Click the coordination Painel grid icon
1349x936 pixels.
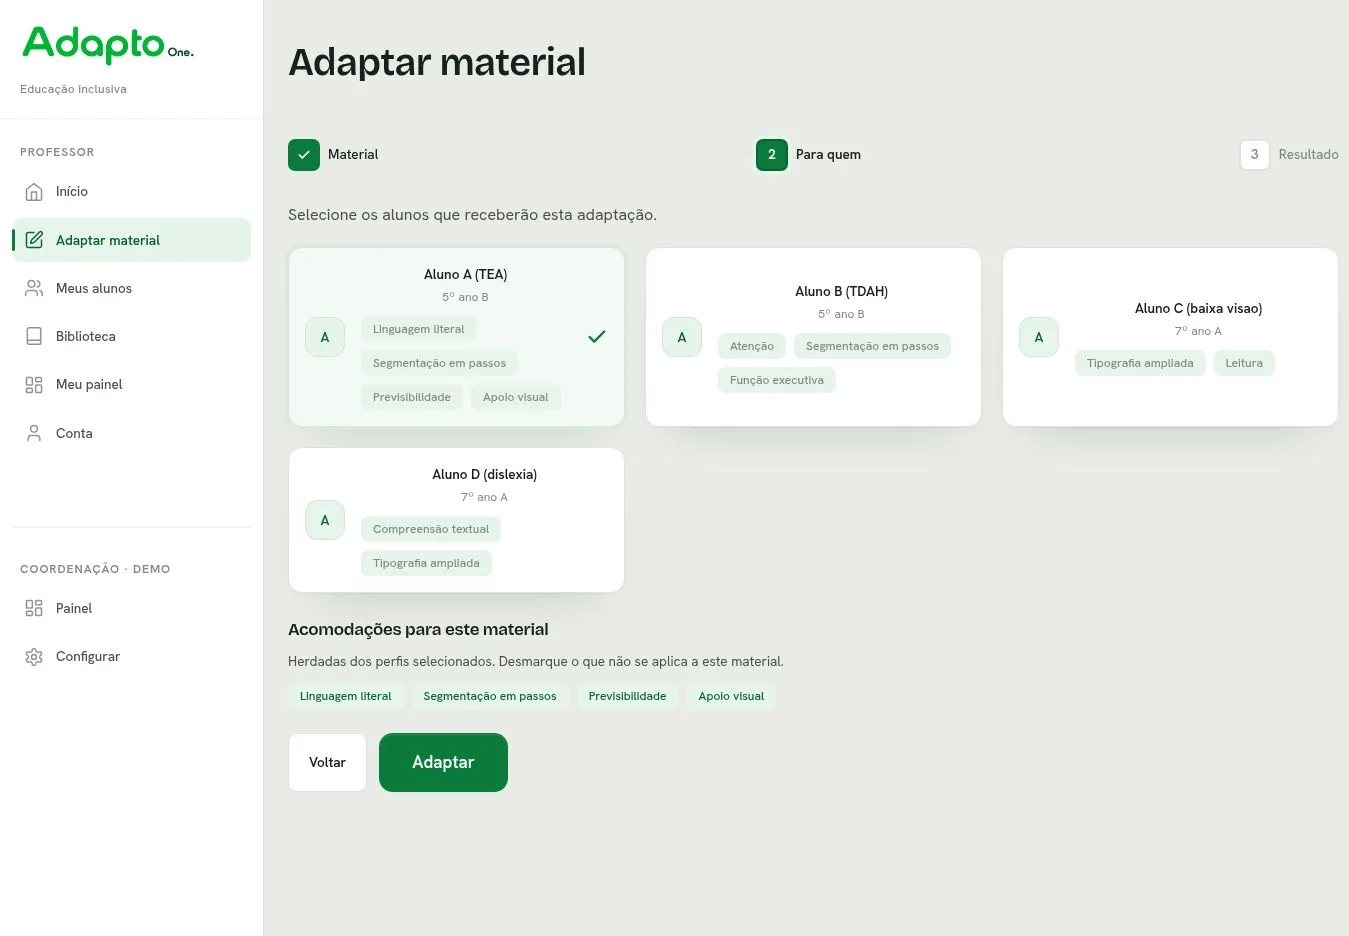point(34,608)
